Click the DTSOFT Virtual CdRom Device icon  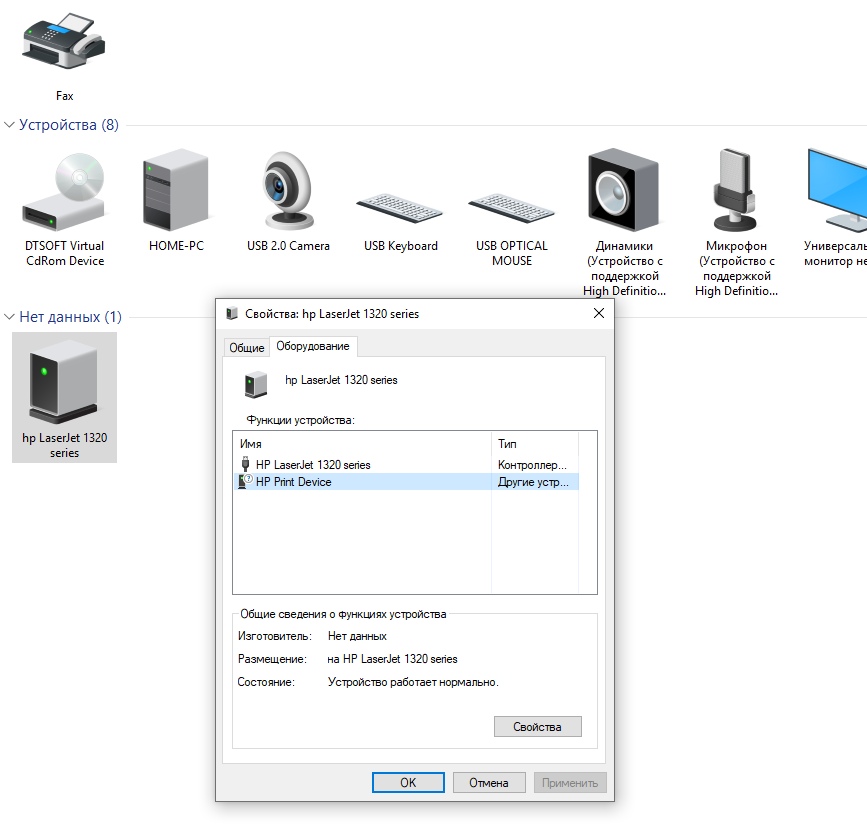64,192
